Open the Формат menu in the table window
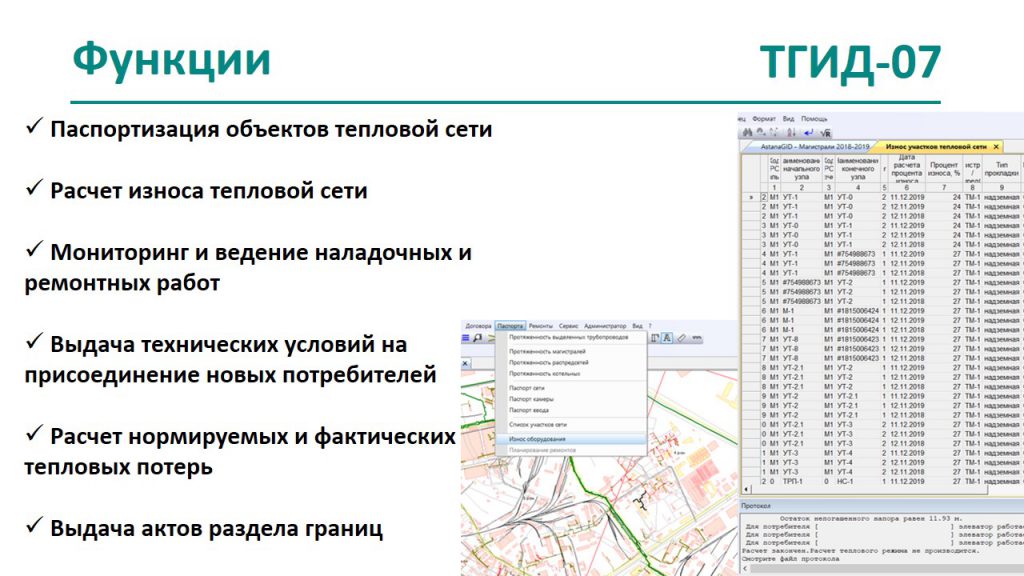This screenshot has height=576, width=1024. click(763, 119)
